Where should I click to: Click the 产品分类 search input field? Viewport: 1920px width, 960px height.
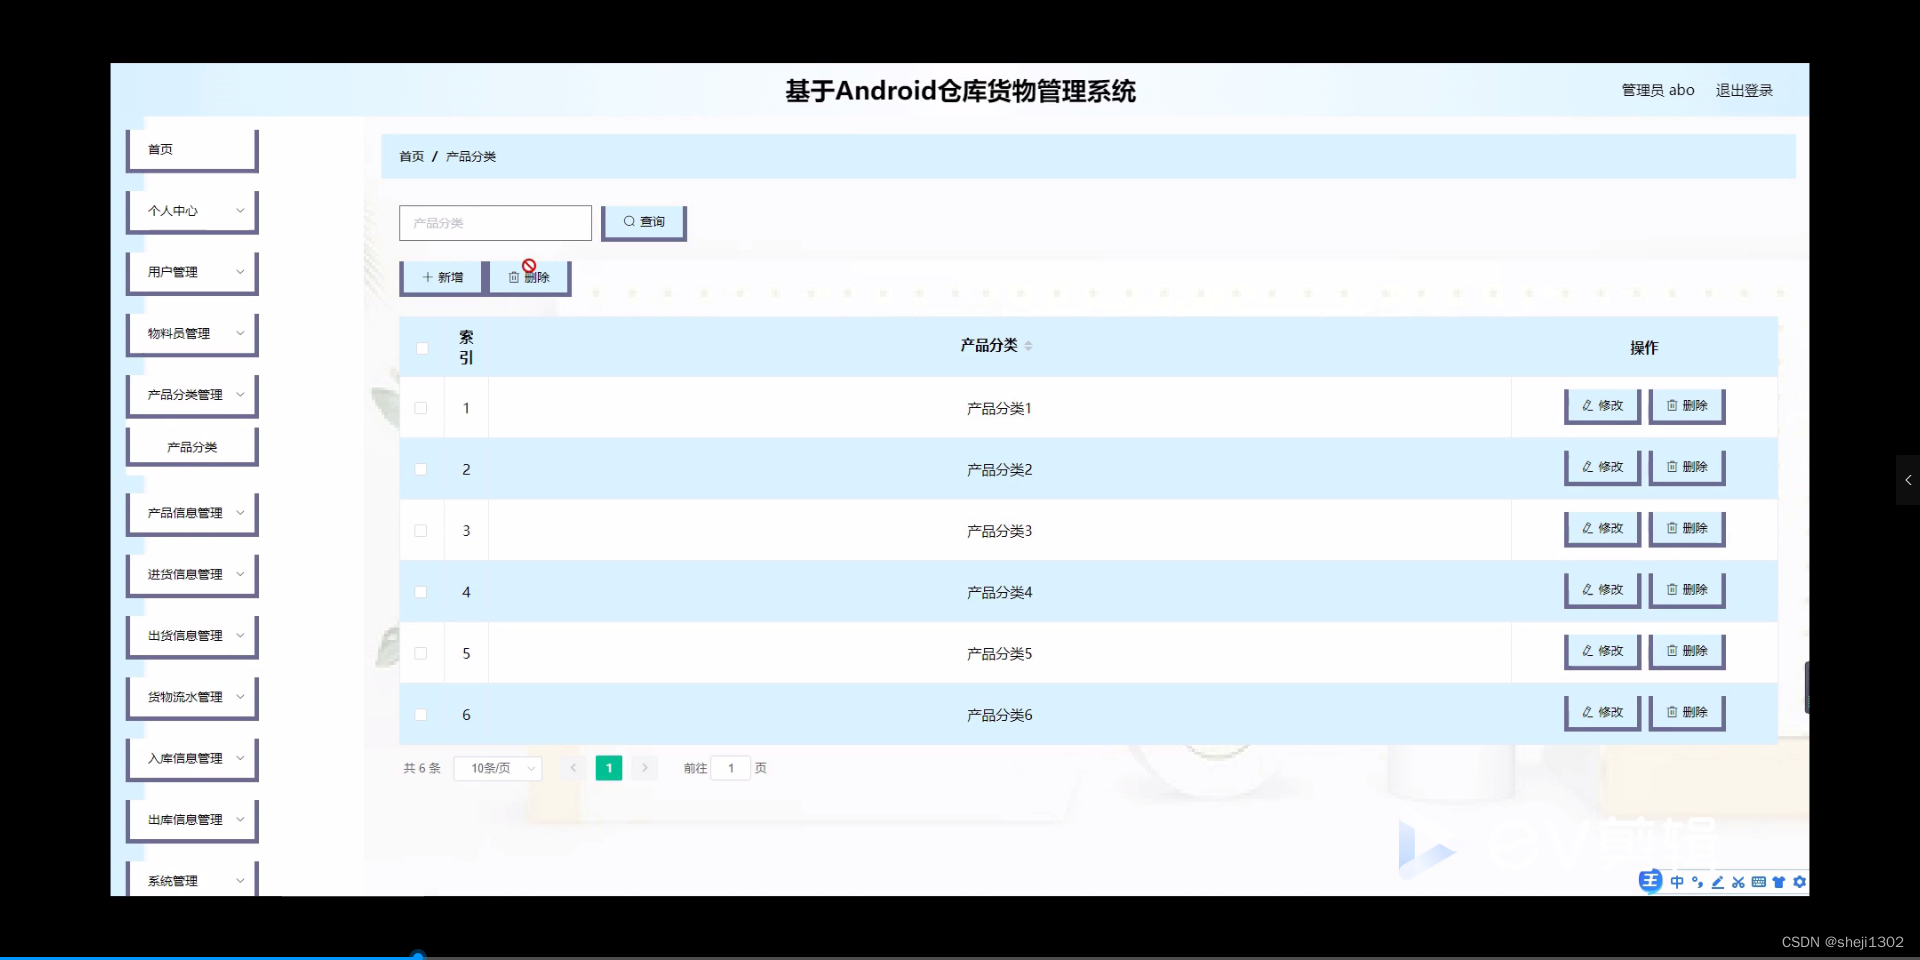pyautogui.click(x=495, y=222)
